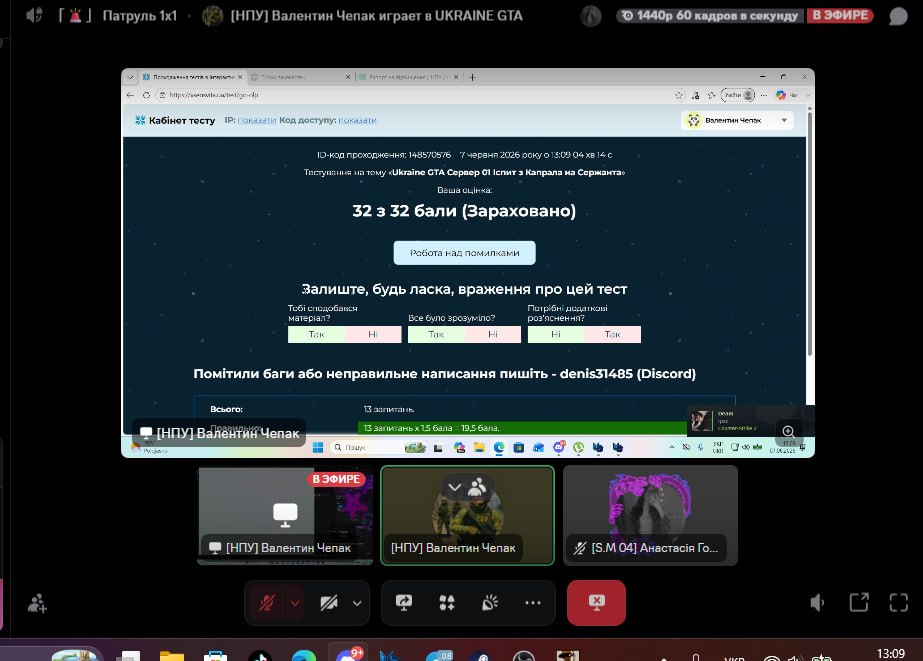923x661 pixels.
Task: Answer Ні for Потрібні додаткові роз'яснення
Action: (556, 334)
